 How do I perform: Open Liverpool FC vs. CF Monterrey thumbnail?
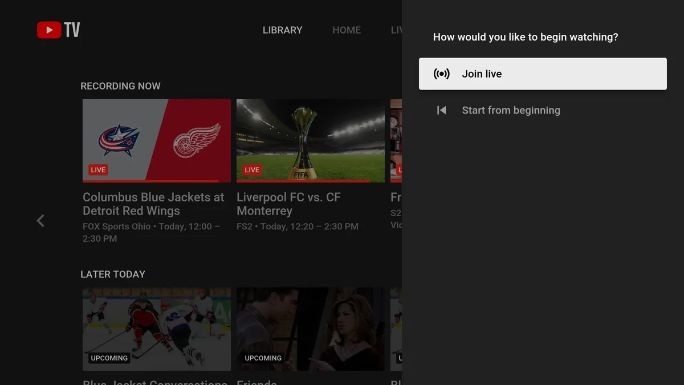click(311, 140)
